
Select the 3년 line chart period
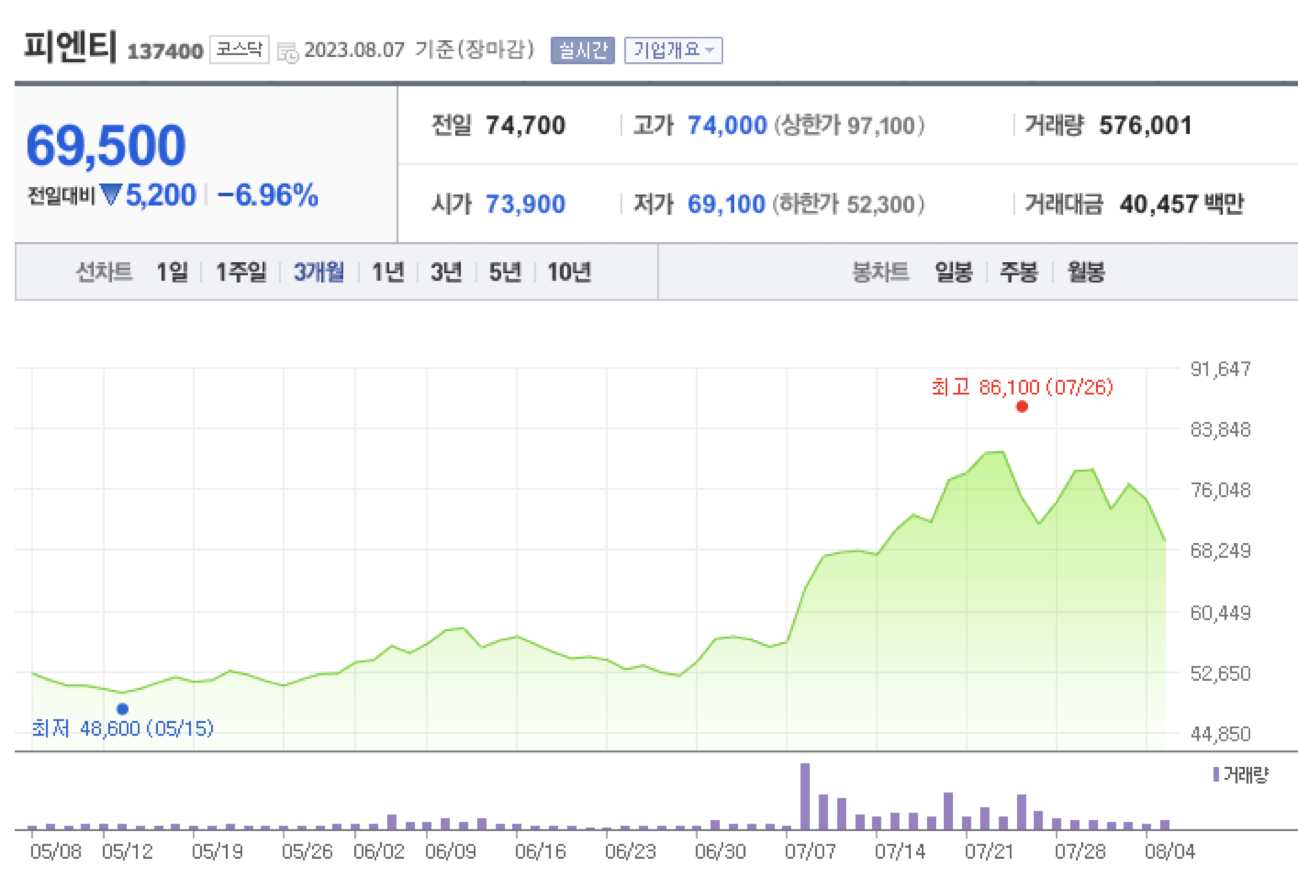coord(446,272)
